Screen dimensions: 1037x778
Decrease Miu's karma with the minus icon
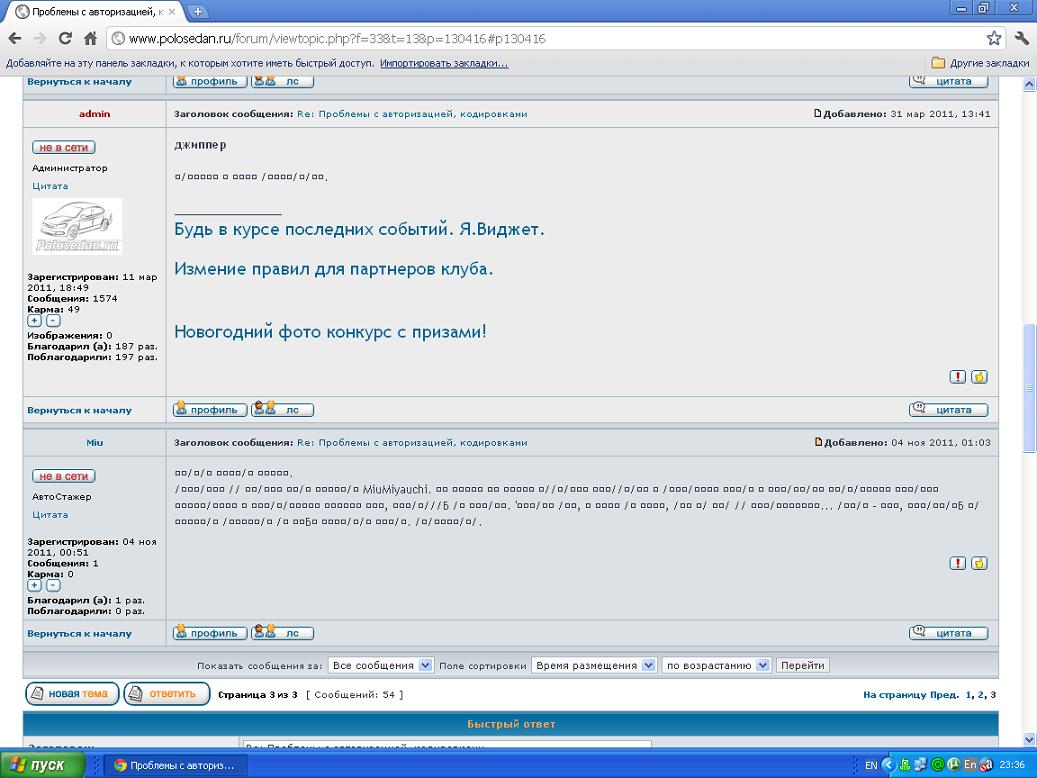click(x=53, y=586)
